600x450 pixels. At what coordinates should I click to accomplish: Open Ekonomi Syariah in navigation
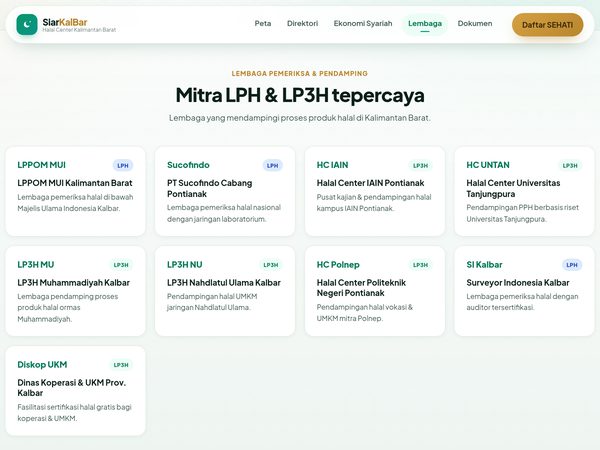tap(363, 23)
